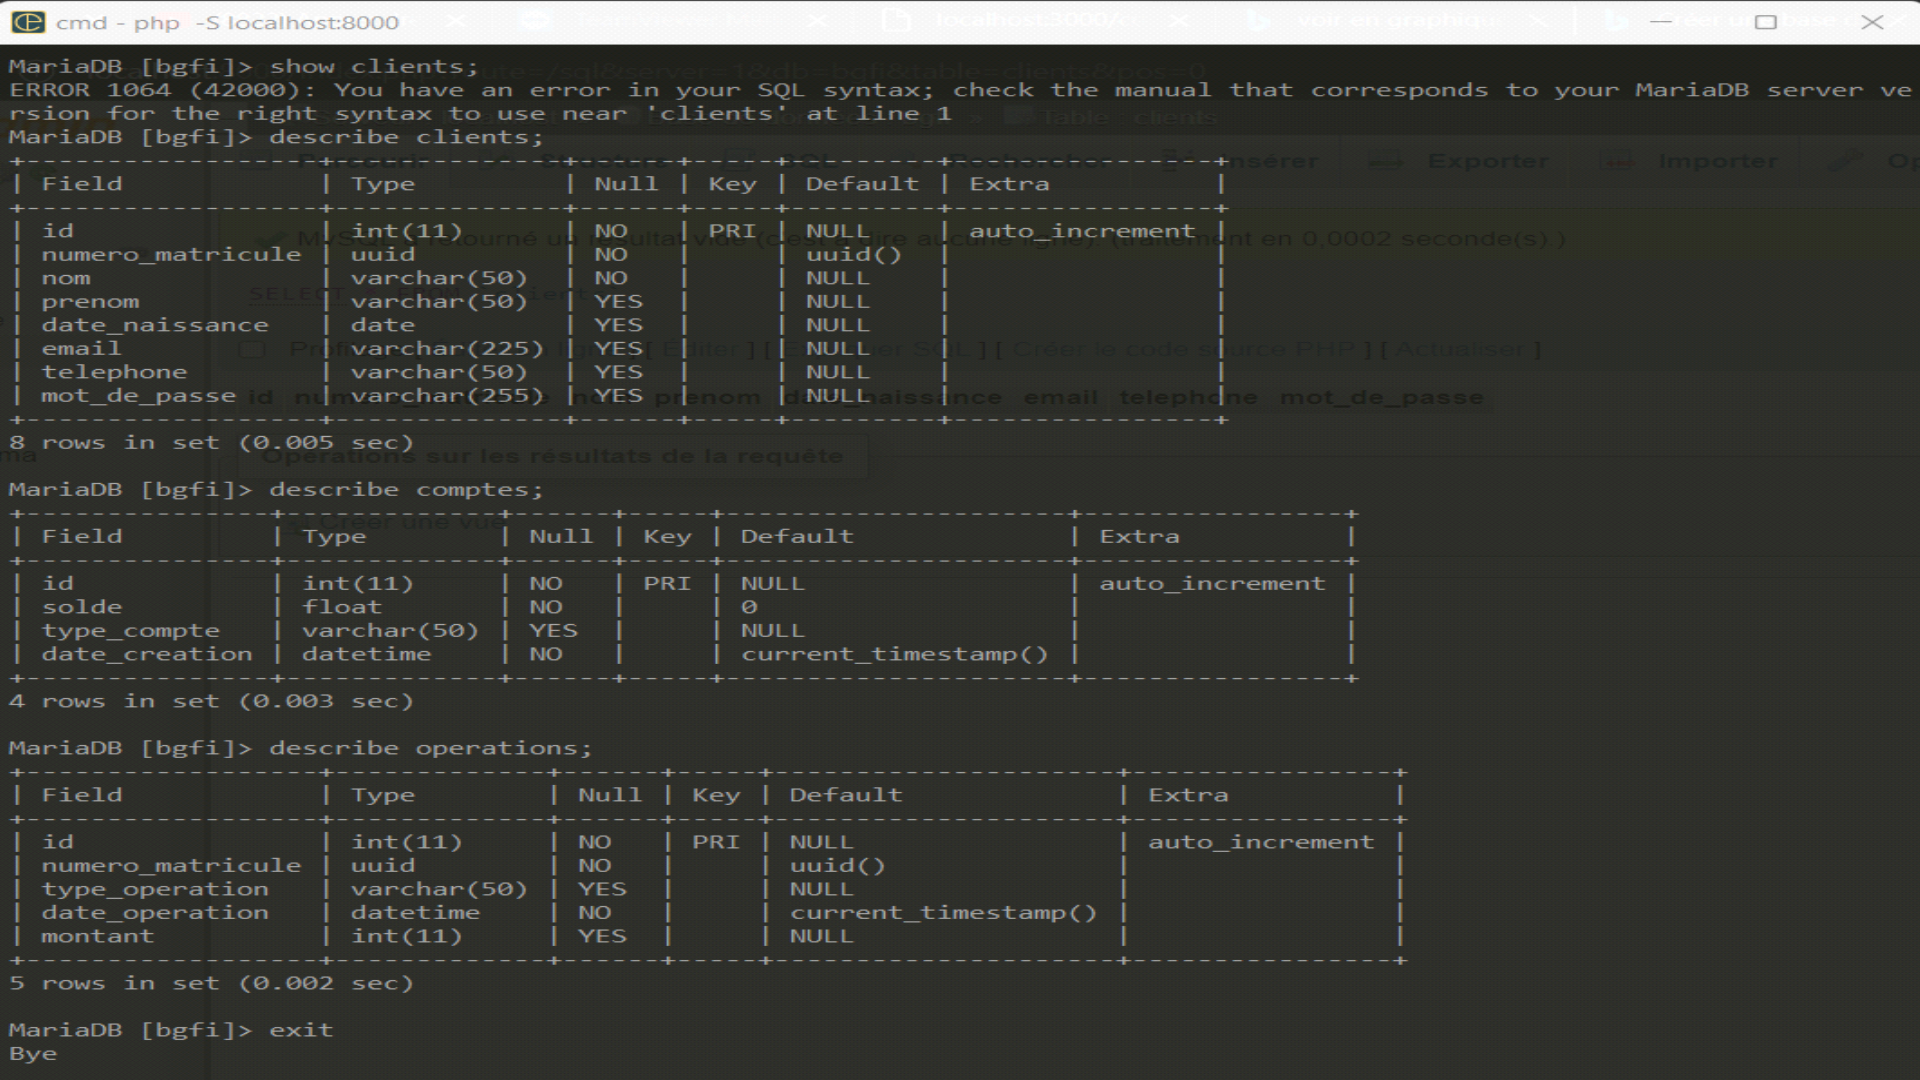Click the faint Exporter tab icon
The height and width of the screenshot is (1080, 1920).
[x=1387, y=161]
